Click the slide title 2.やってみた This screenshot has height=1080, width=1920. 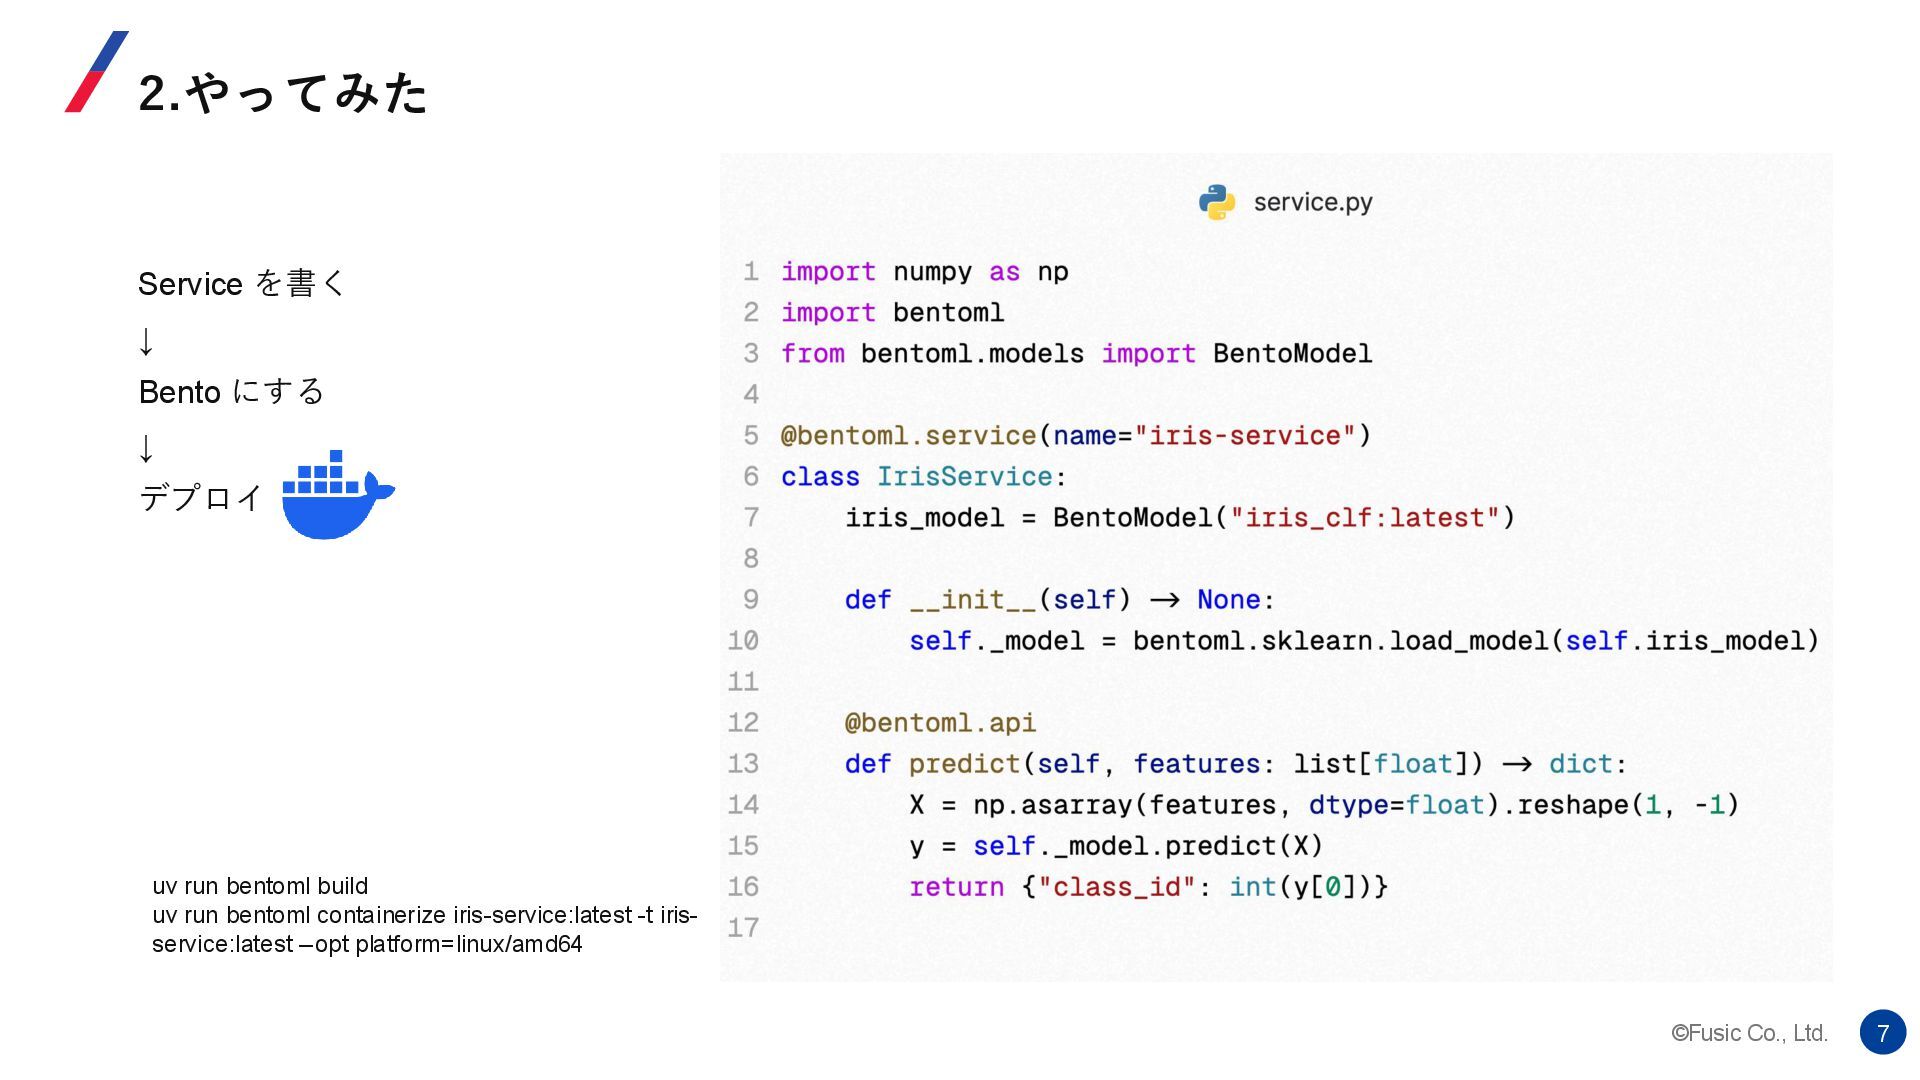click(283, 93)
